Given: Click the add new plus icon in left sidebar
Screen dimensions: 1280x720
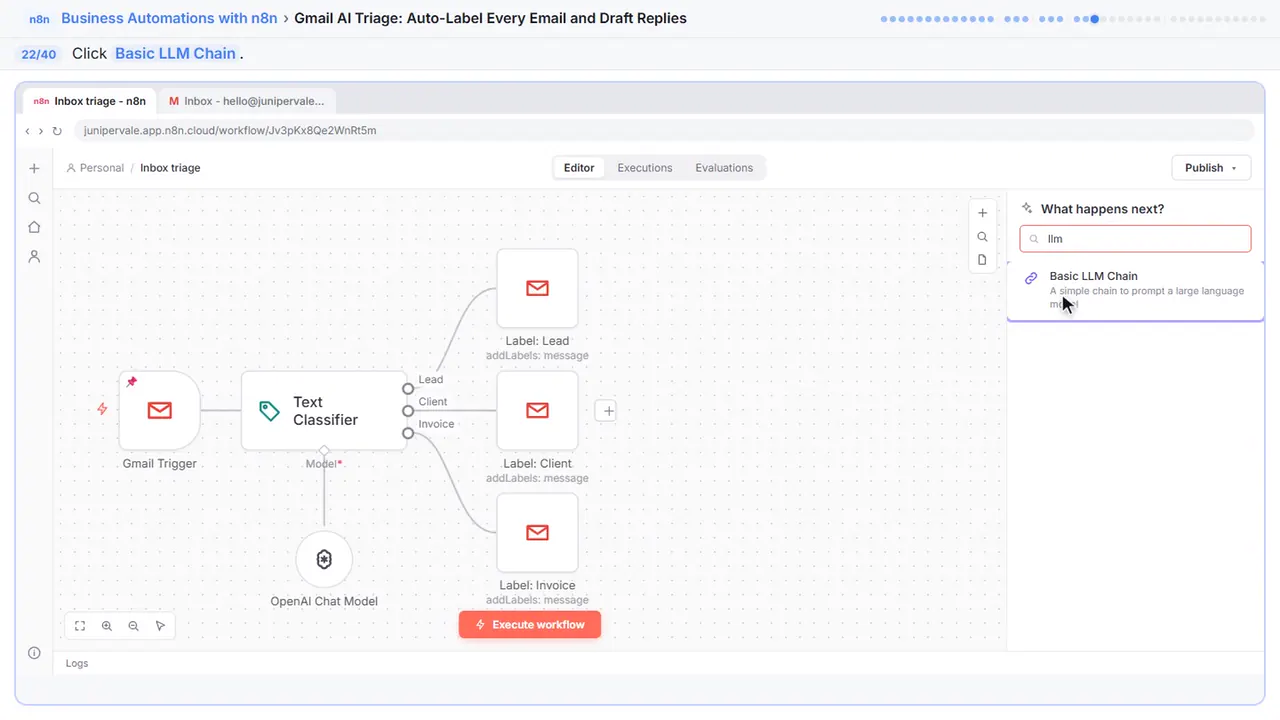Looking at the screenshot, I should tap(34, 169).
